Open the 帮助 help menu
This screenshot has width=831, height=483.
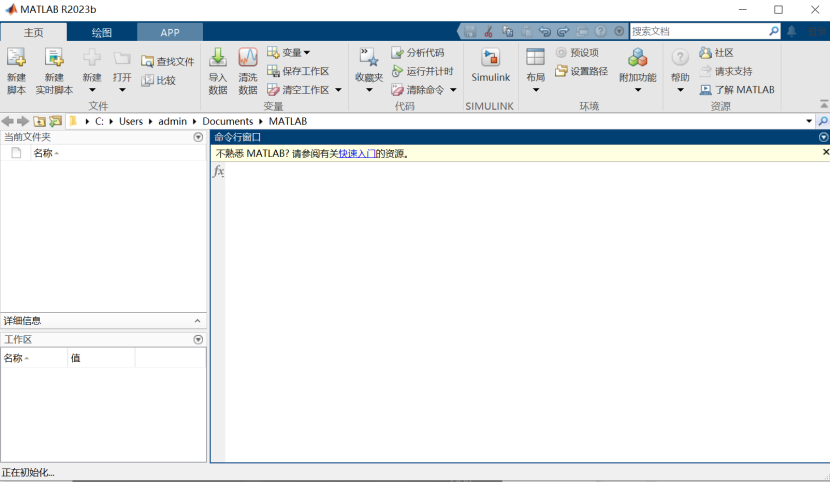coord(680,71)
